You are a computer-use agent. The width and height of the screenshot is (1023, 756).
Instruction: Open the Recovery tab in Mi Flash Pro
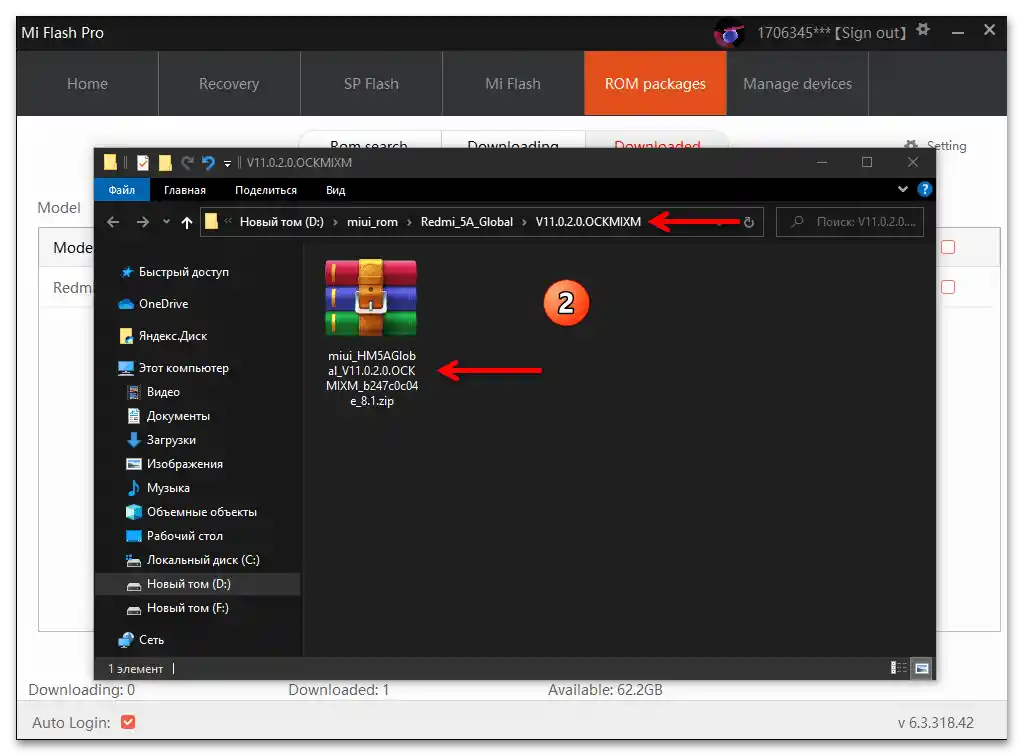point(229,83)
